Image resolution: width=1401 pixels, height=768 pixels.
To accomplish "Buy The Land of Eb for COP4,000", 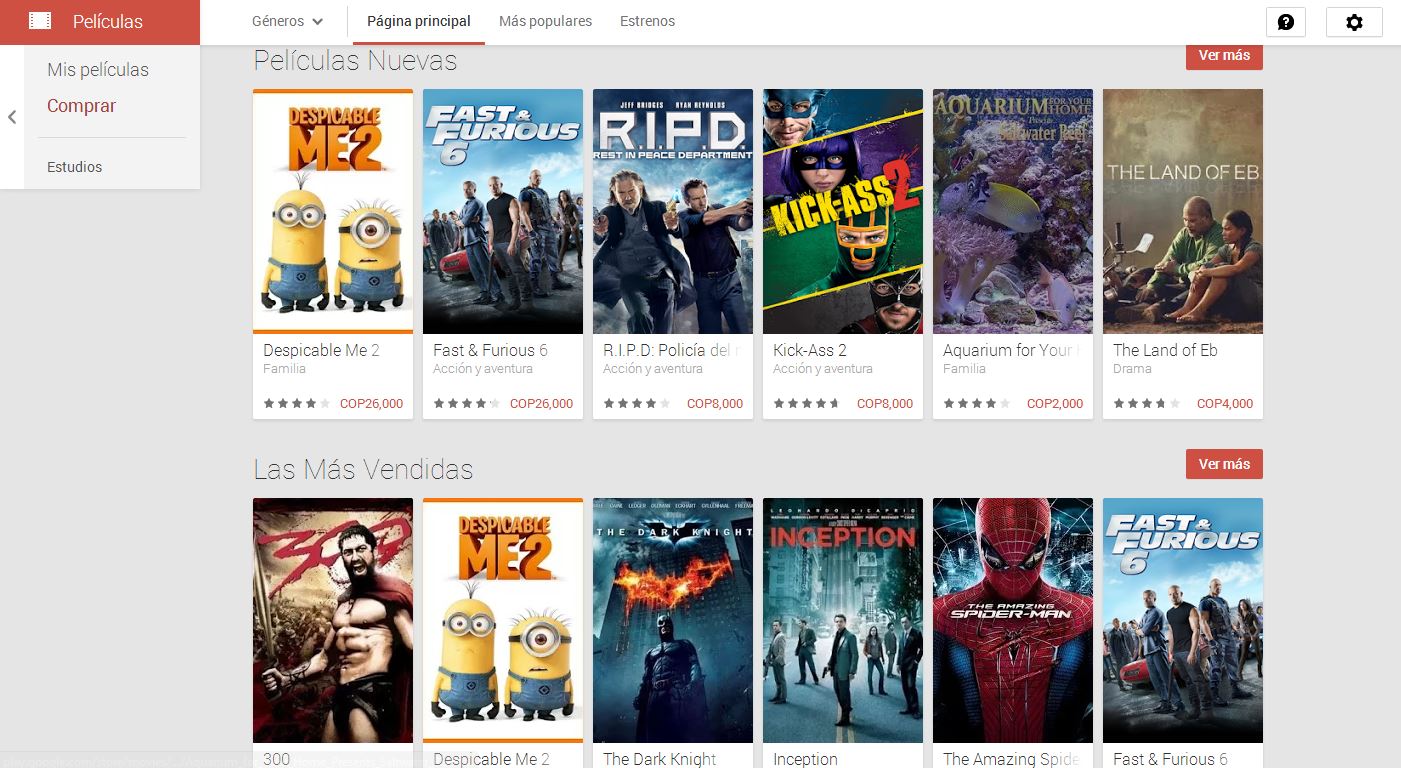I will point(1225,404).
